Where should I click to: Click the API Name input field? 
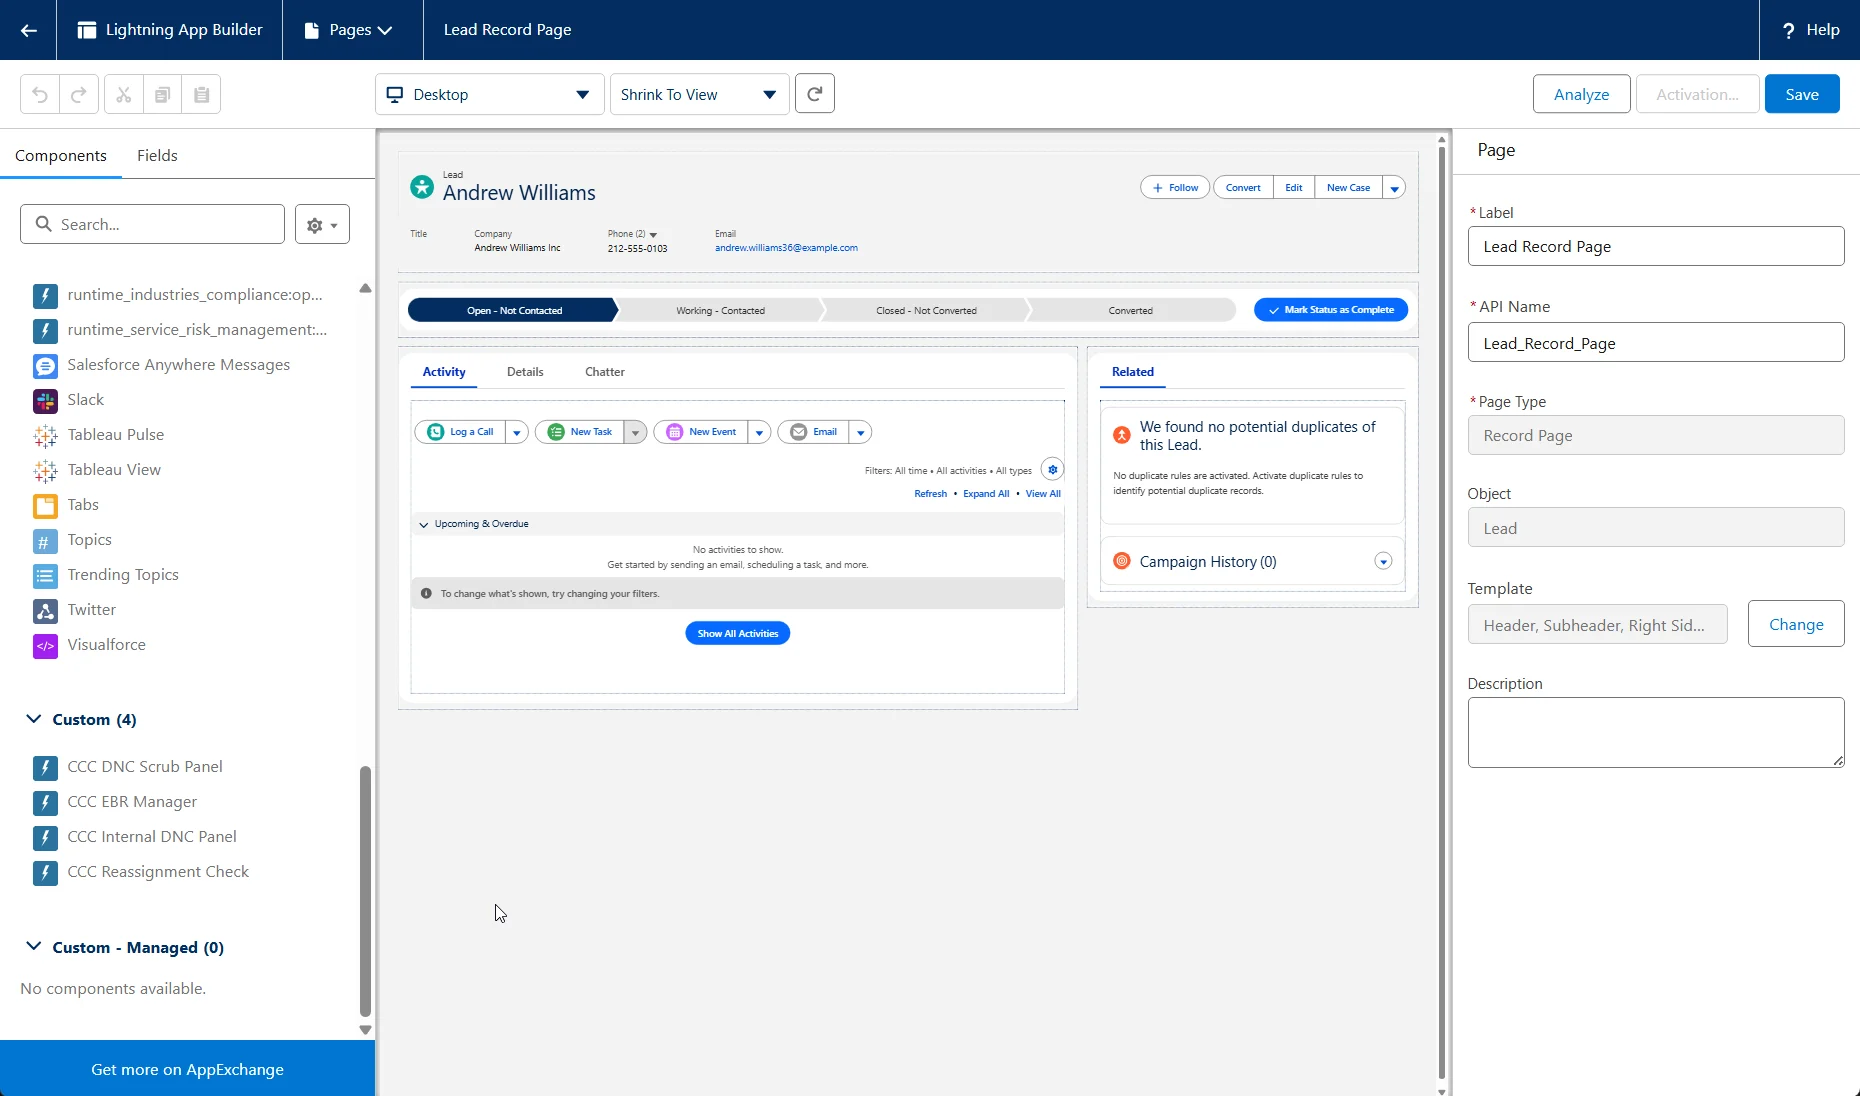pyautogui.click(x=1656, y=343)
